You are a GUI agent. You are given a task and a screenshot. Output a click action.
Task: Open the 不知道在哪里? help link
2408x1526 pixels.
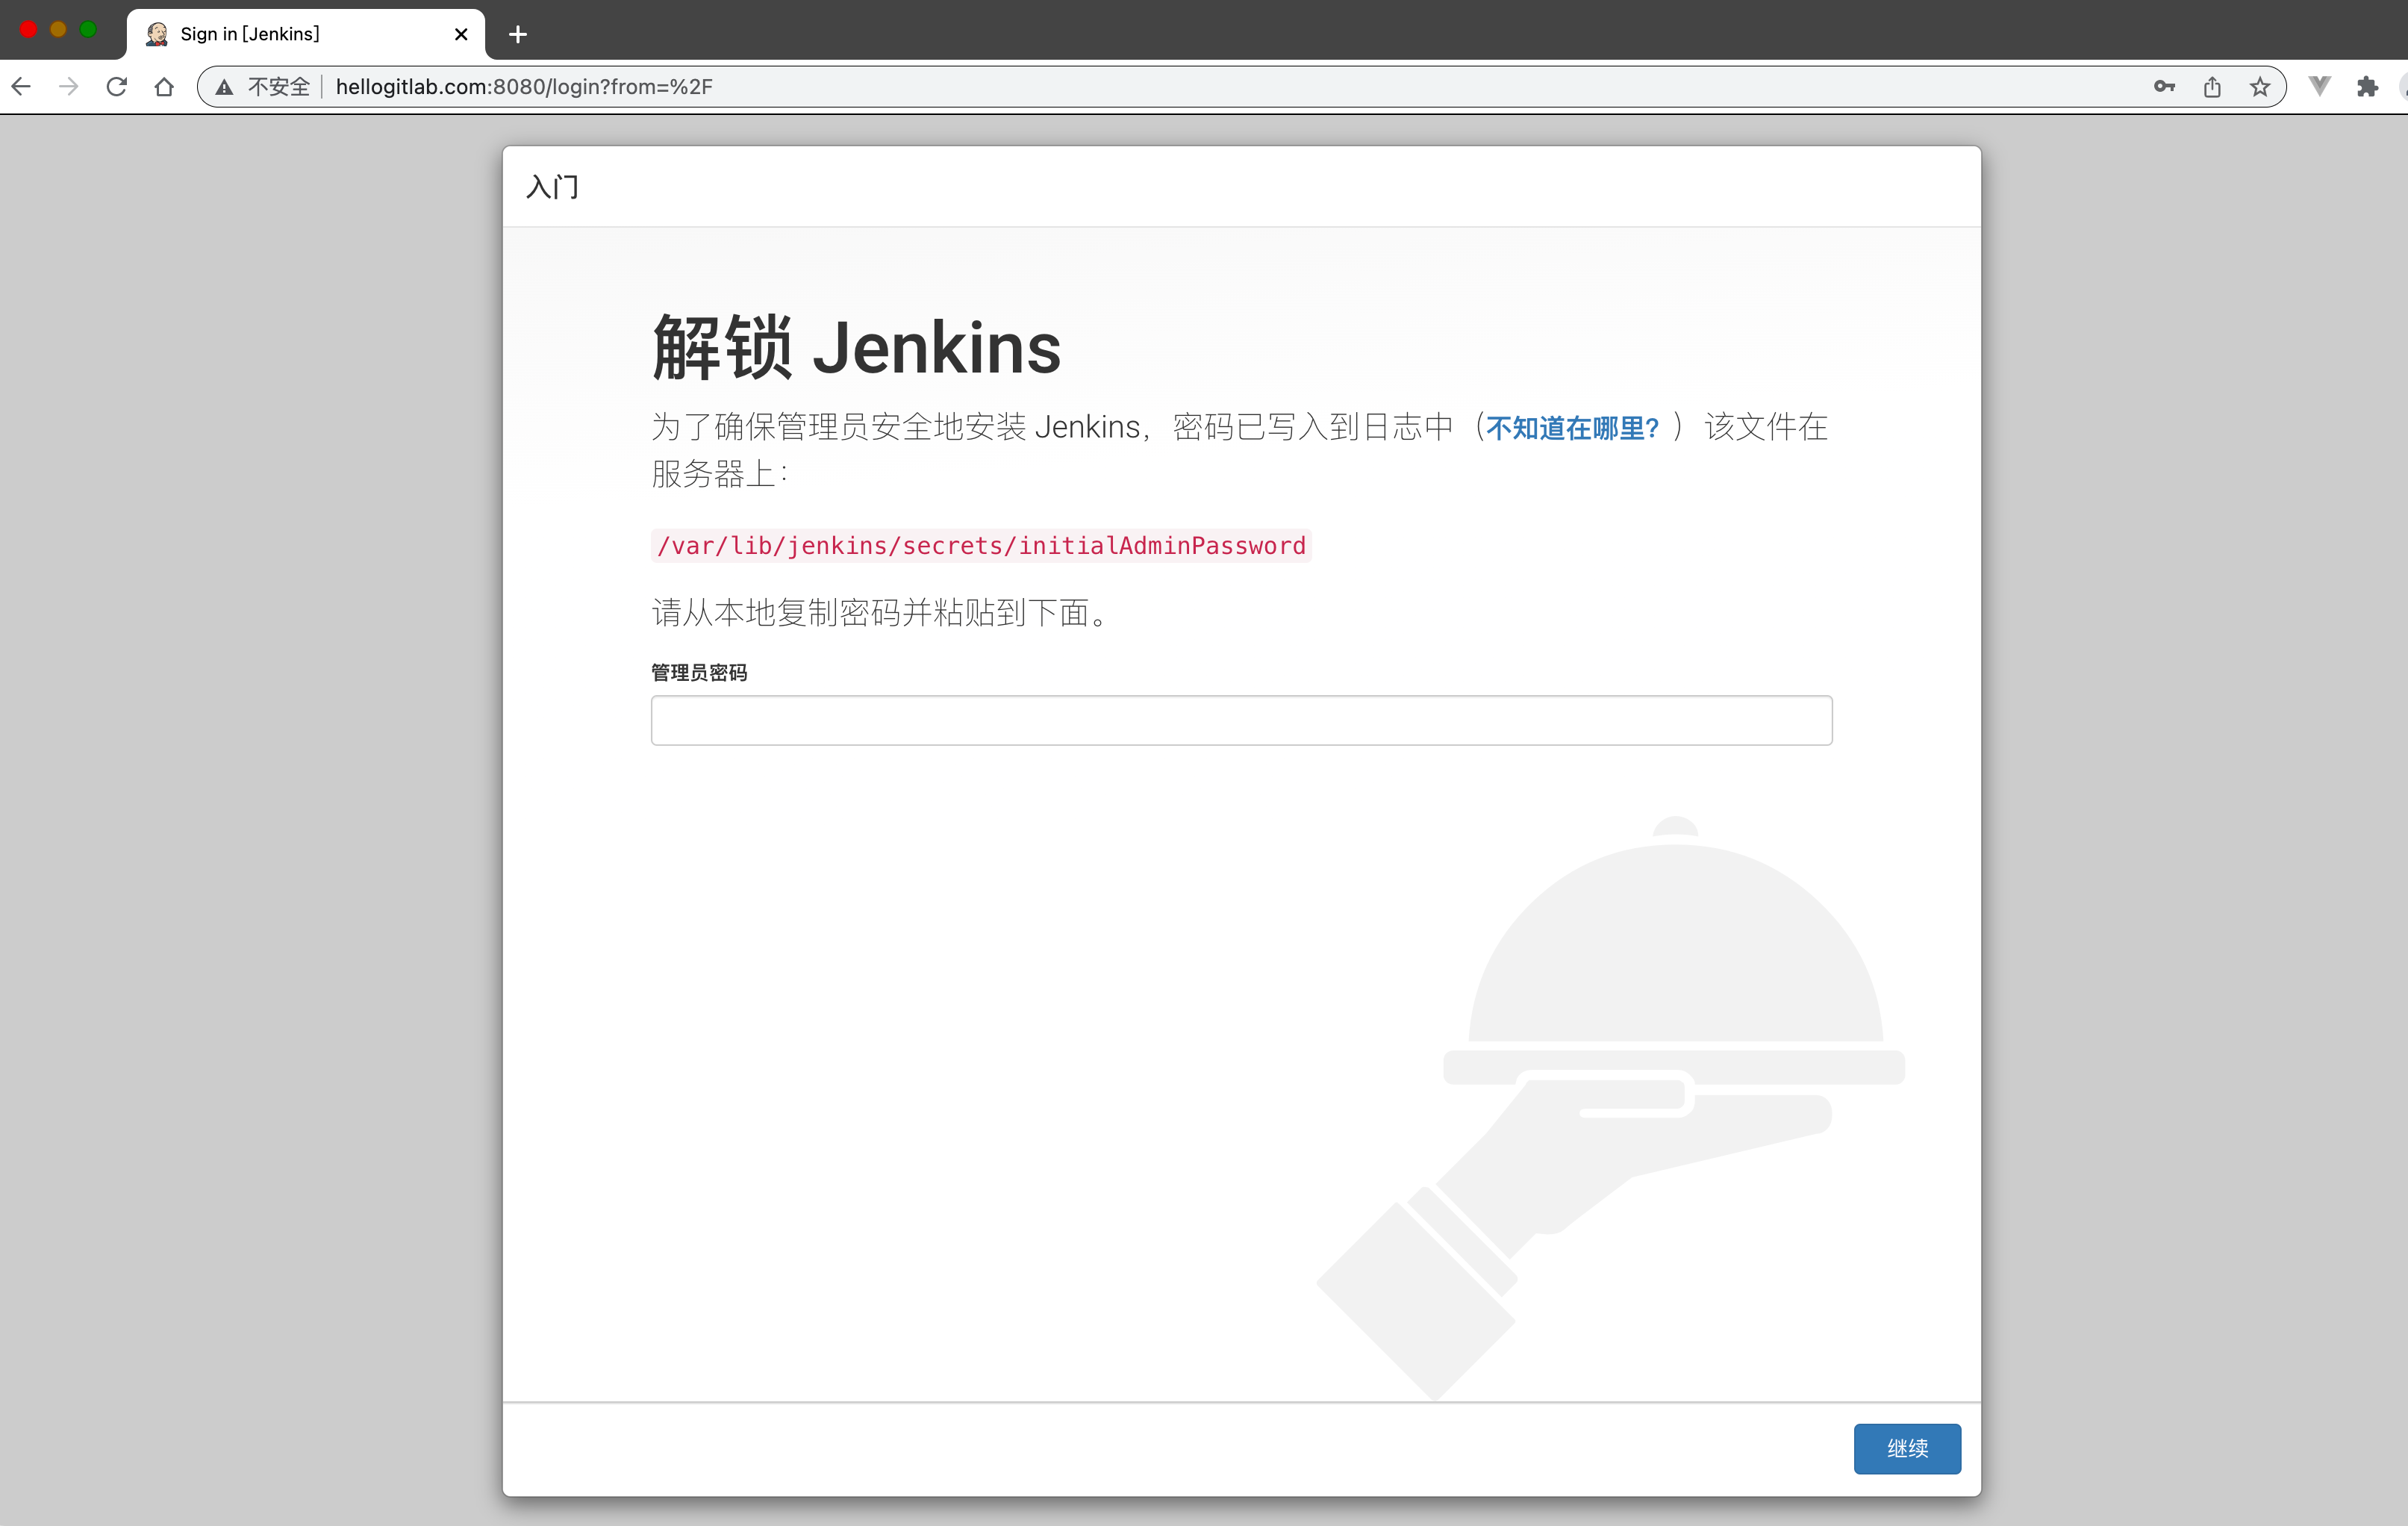1572,428
